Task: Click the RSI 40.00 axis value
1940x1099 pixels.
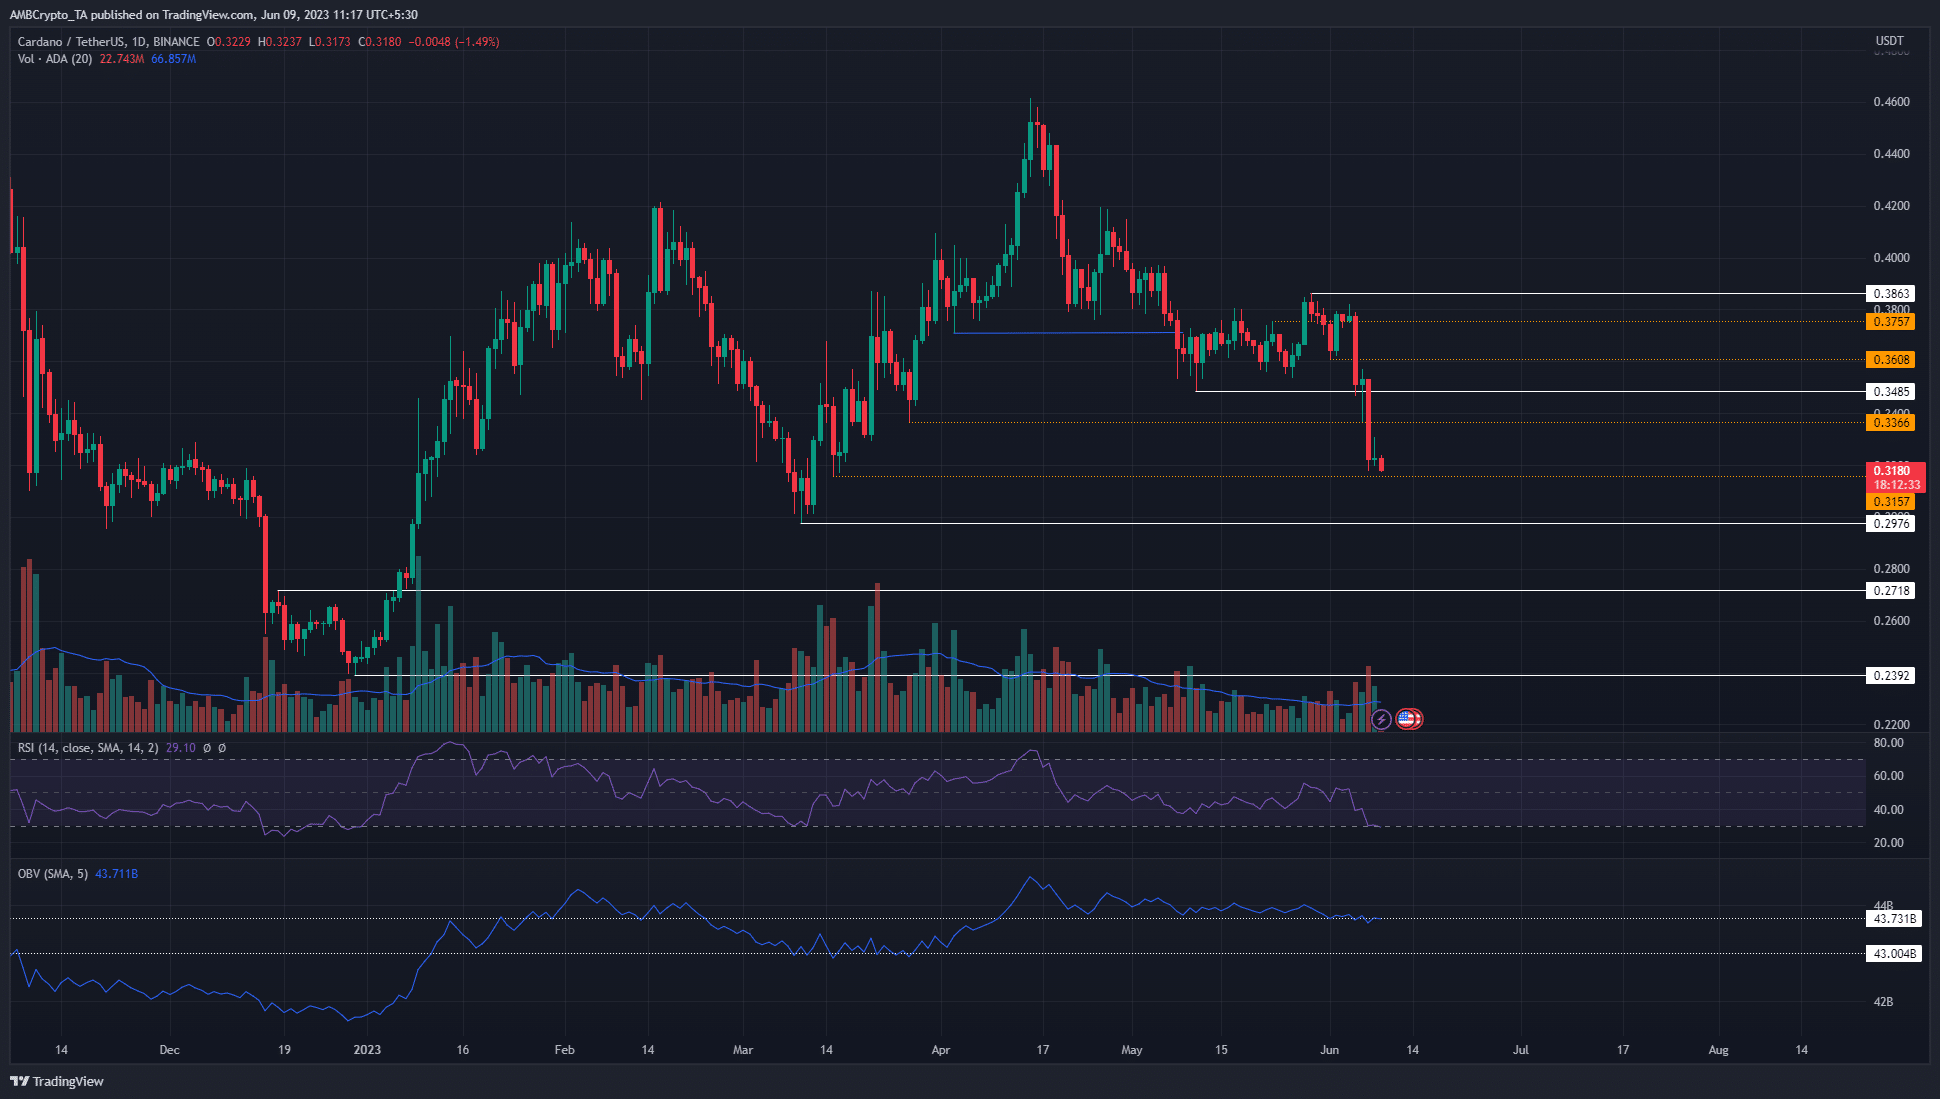Action: (1888, 810)
